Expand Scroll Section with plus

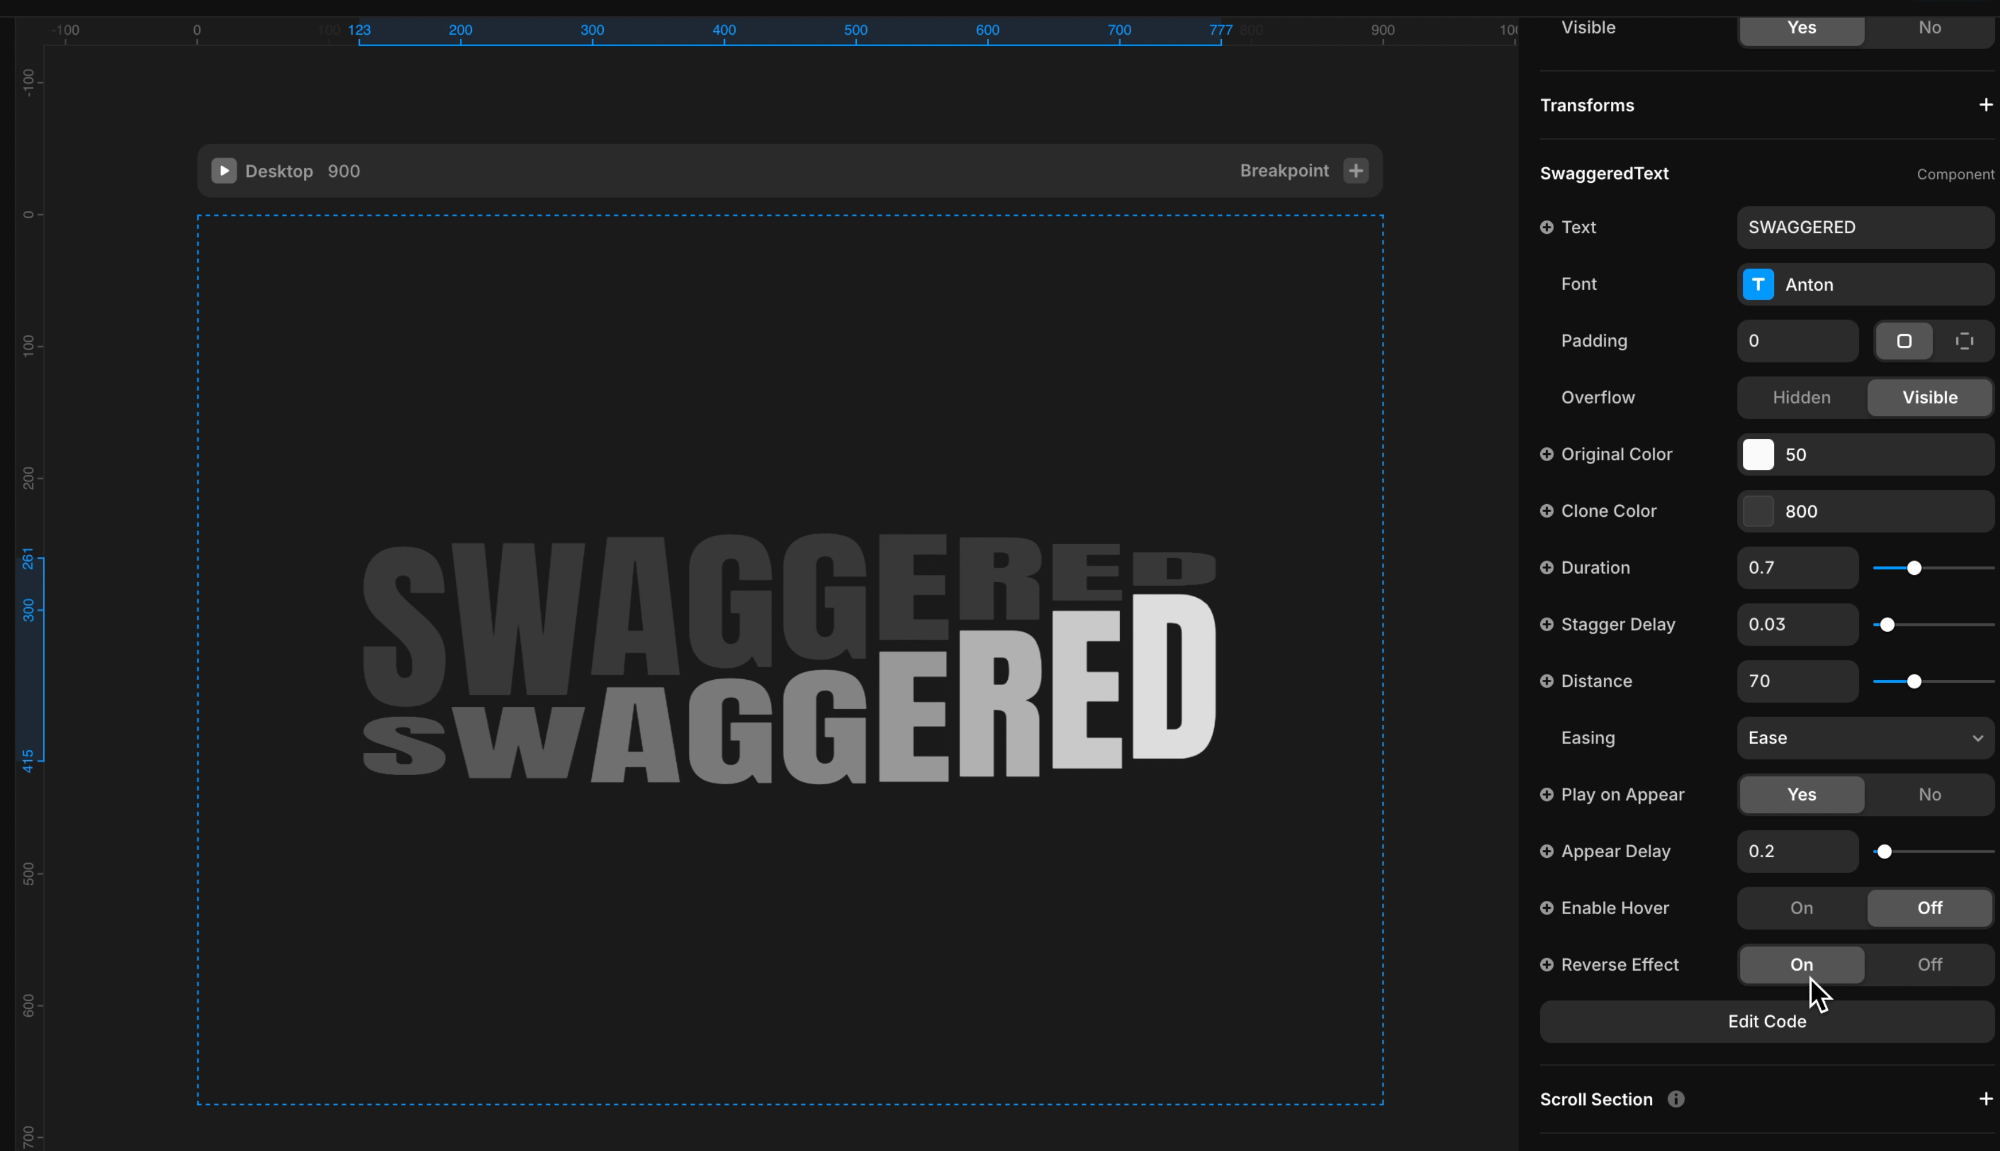tap(1985, 1099)
